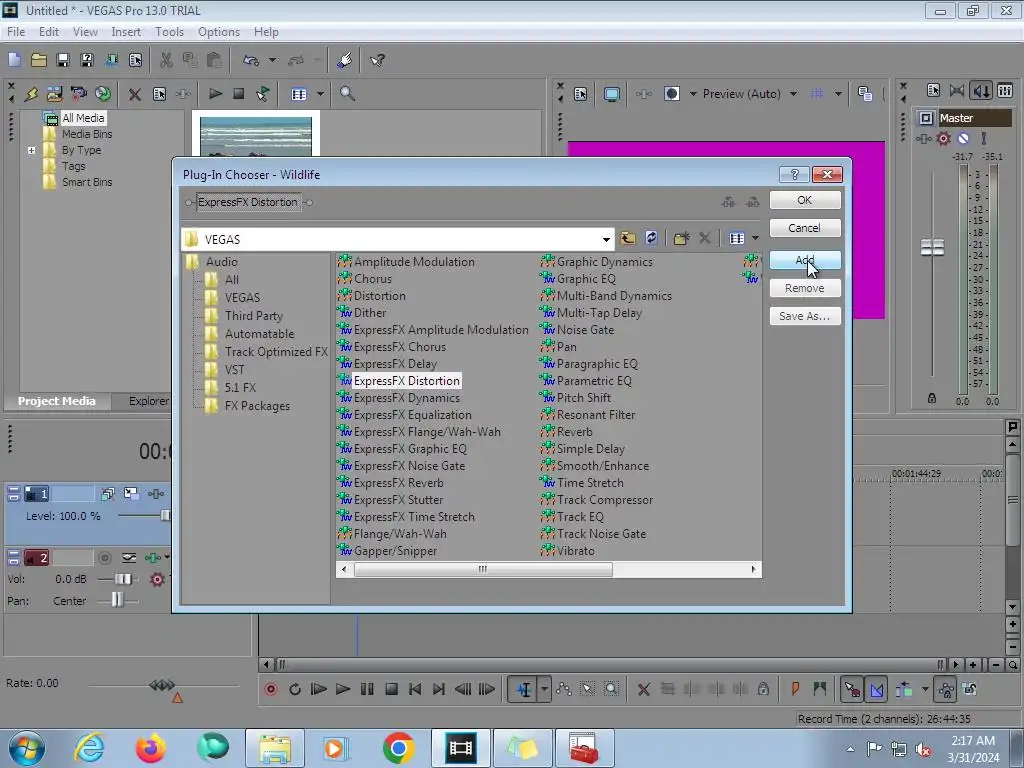This screenshot has height=768, width=1024.
Task: Click the Stop button in transport
Action: click(x=391, y=690)
